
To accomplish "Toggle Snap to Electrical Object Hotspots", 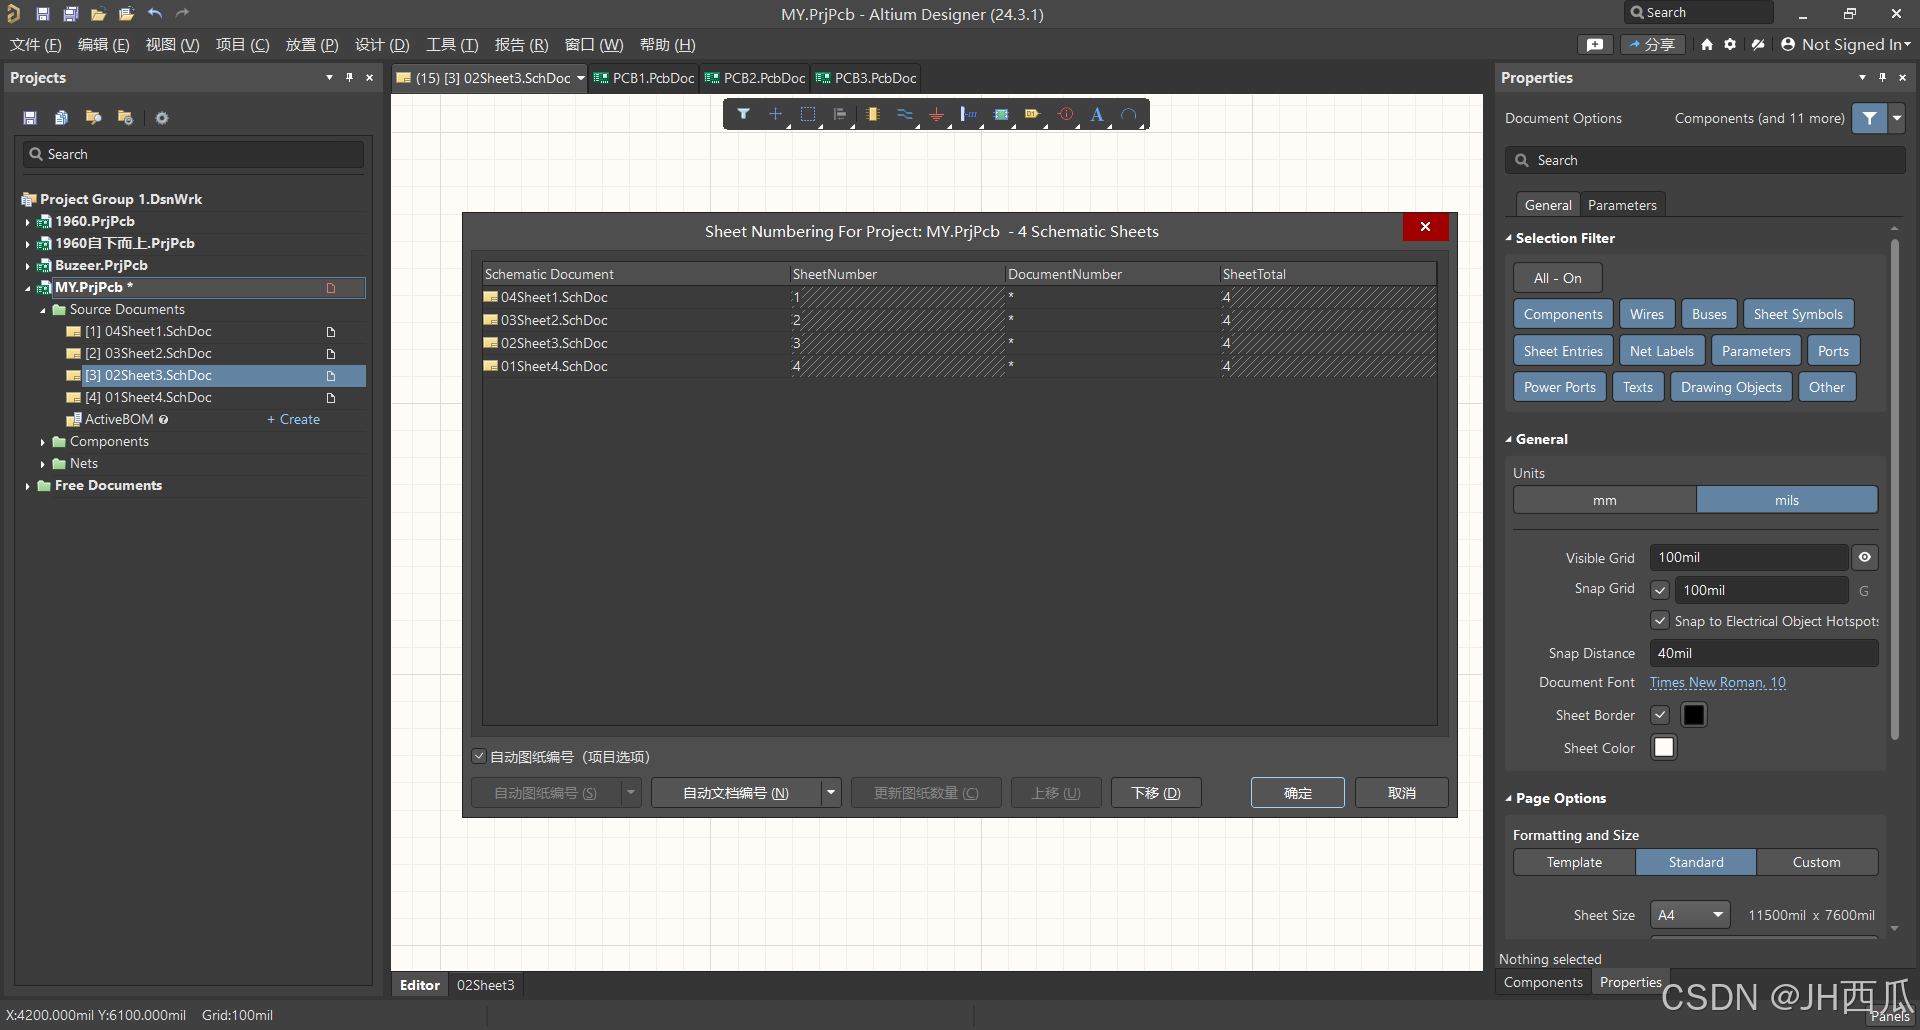I will (x=1660, y=621).
